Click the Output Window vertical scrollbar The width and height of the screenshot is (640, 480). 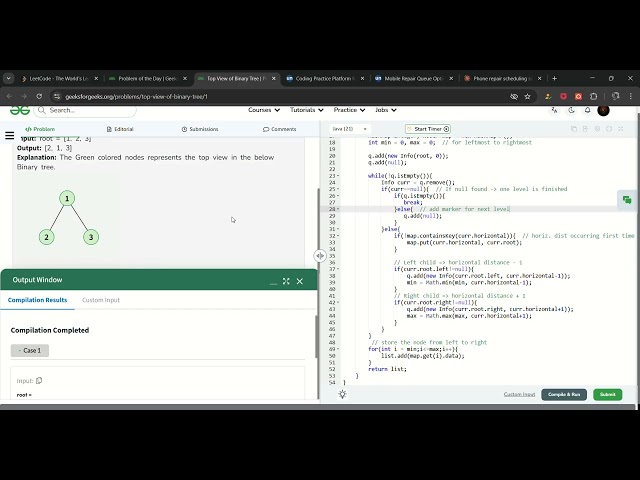coord(316,337)
